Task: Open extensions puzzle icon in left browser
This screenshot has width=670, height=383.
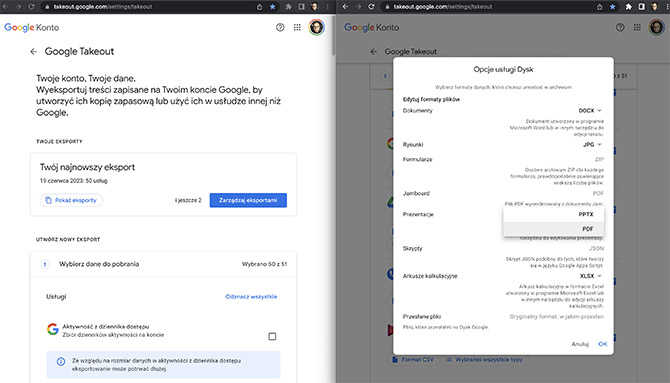Action: pos(289,7)
